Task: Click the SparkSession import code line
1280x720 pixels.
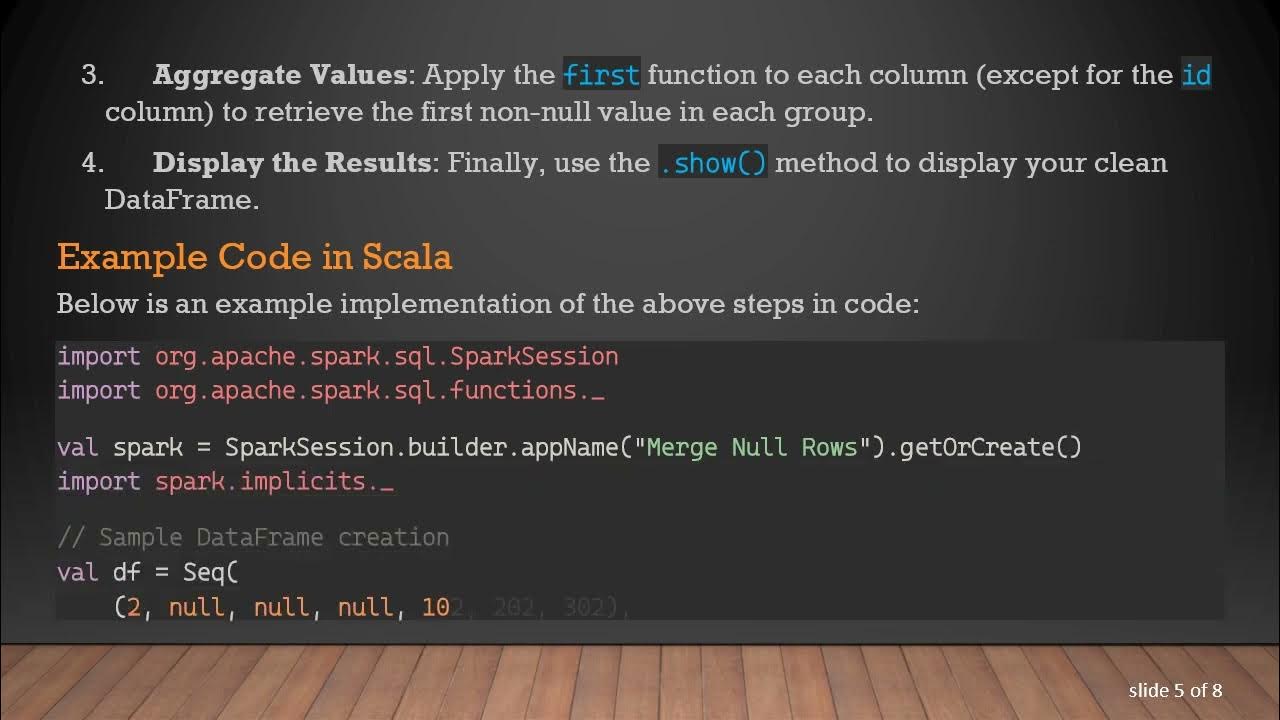Action: pyautogui.click(x=337, y=357)
